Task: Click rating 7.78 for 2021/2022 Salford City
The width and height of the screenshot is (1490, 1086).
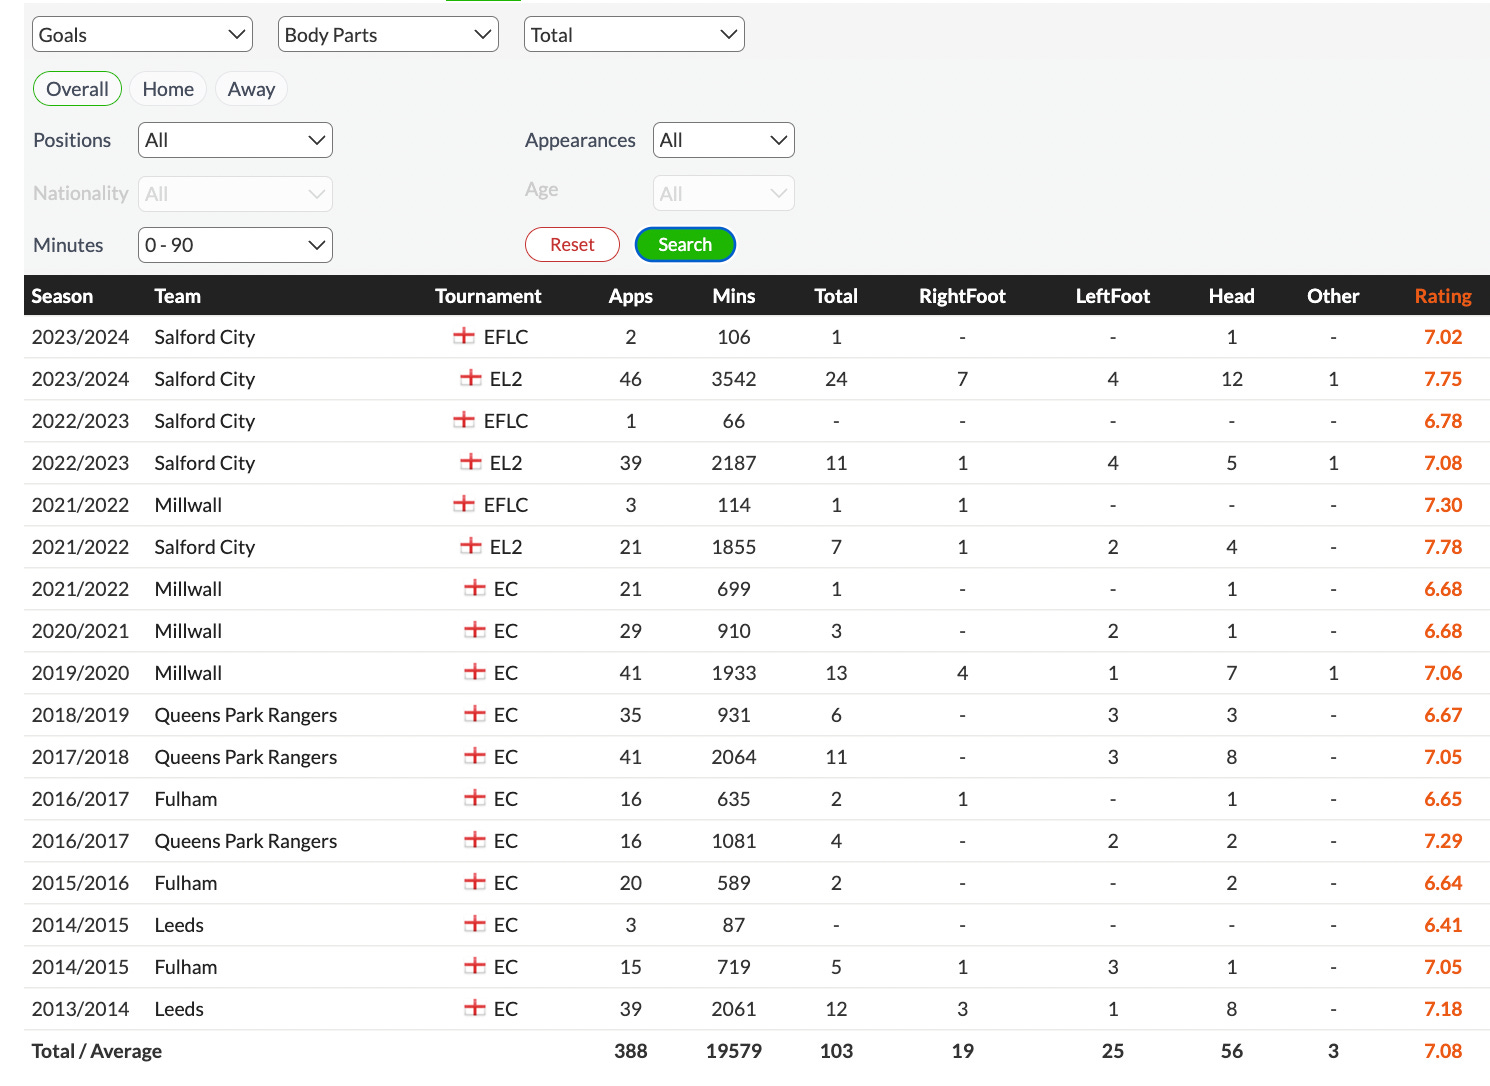Action: click(x=1443, y=547)
